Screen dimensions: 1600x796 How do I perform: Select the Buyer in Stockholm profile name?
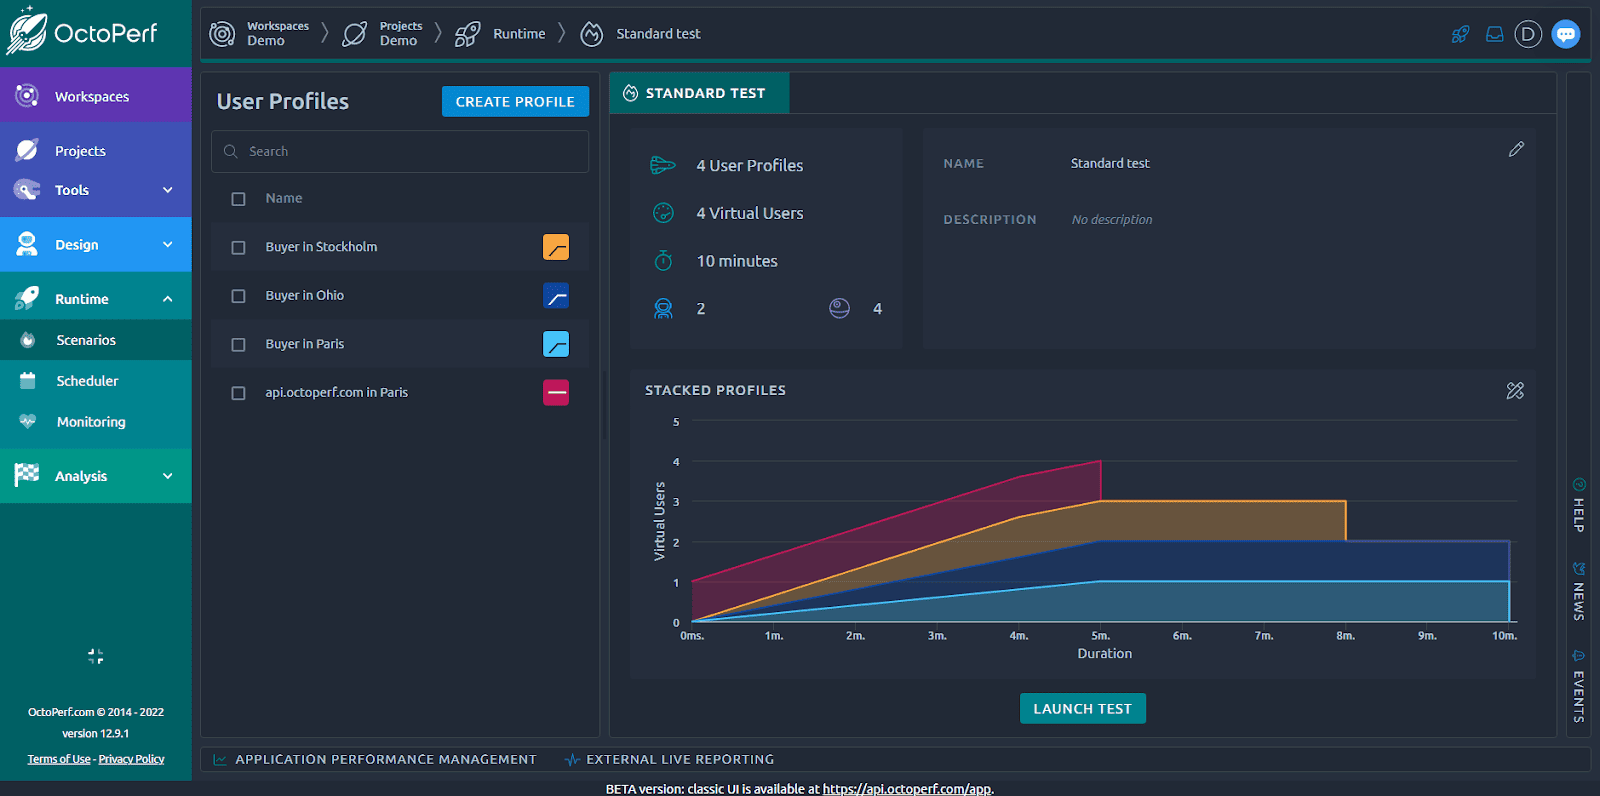pos(321,247)
